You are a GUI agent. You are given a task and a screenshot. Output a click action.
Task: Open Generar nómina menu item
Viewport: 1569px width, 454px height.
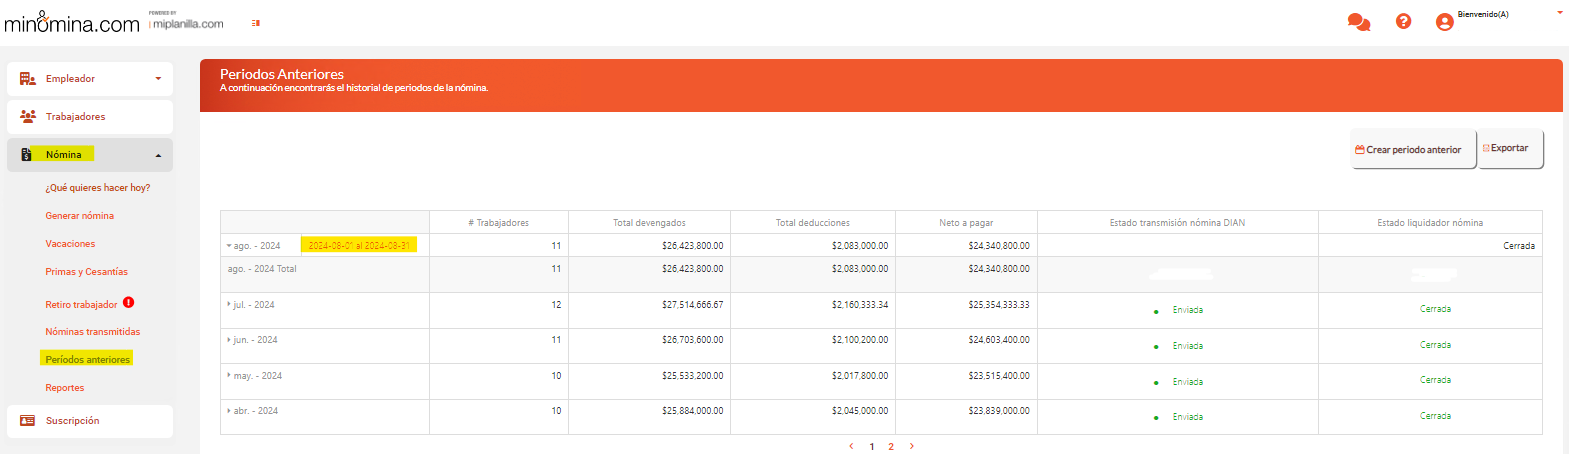[x=80, y=215]
